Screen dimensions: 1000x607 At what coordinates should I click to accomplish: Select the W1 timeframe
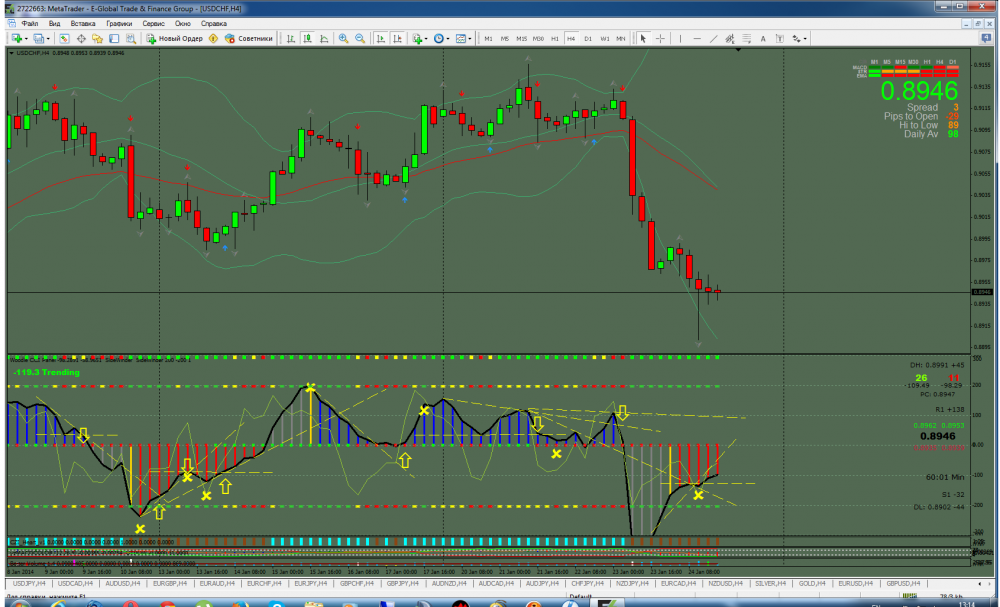click(x=604, y=38)
